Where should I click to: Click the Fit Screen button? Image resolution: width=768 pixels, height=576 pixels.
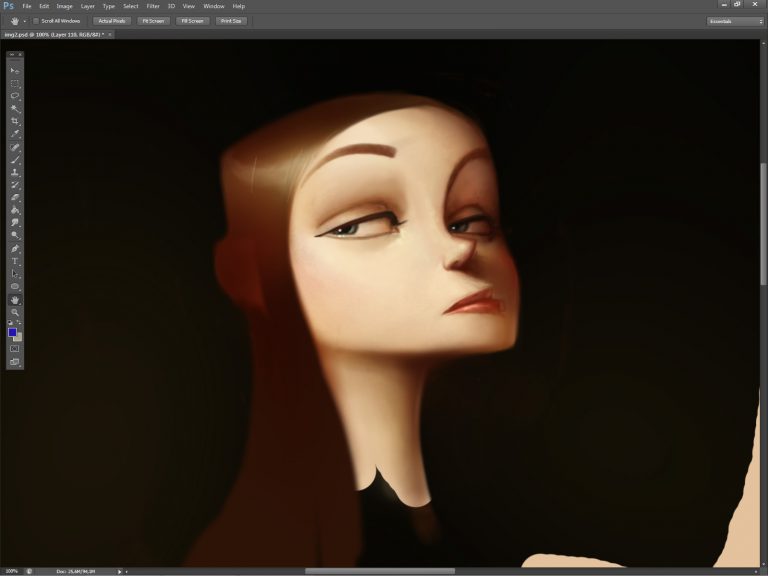153,20
